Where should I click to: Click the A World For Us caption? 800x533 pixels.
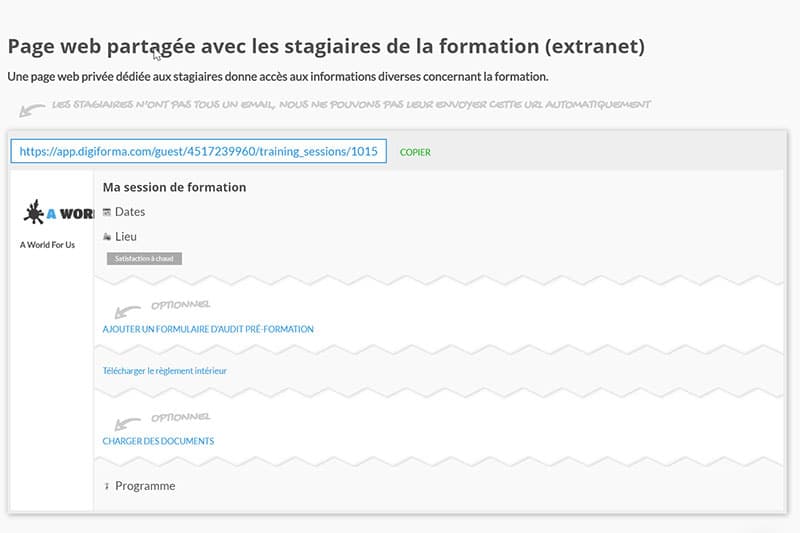47,245
